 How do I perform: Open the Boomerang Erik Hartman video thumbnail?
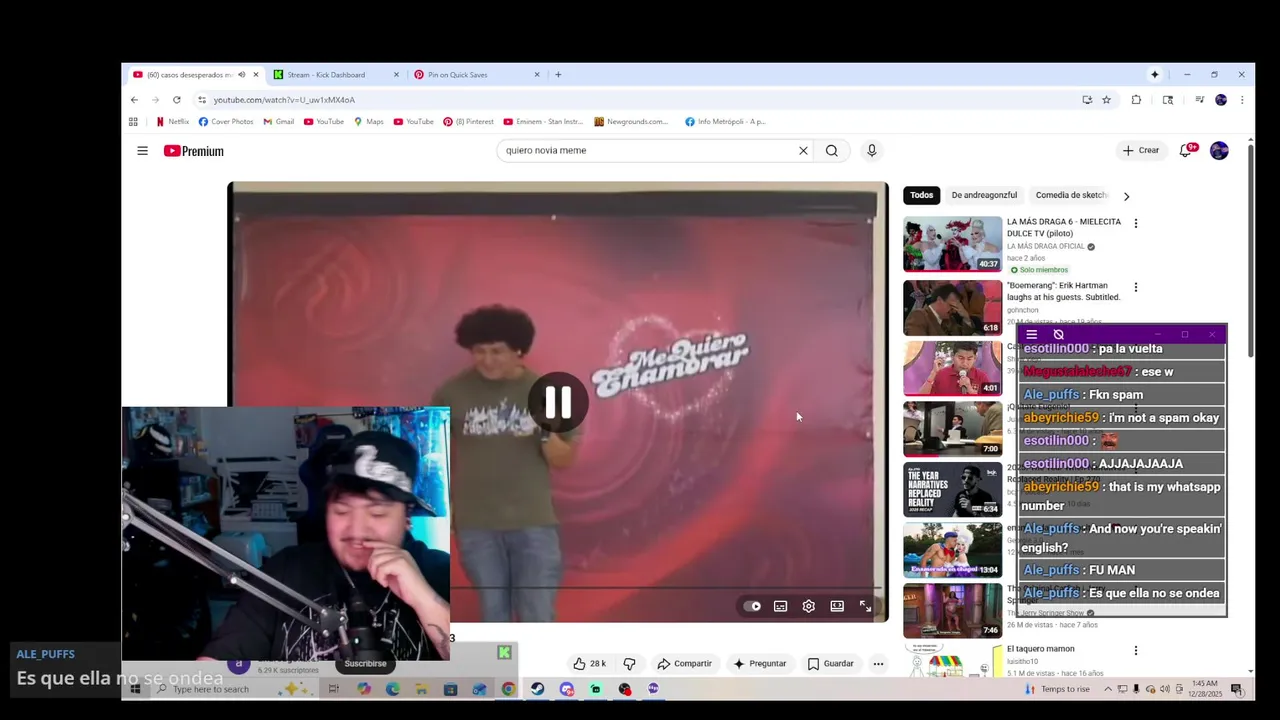pyautogui.click(x=952, y=308)
